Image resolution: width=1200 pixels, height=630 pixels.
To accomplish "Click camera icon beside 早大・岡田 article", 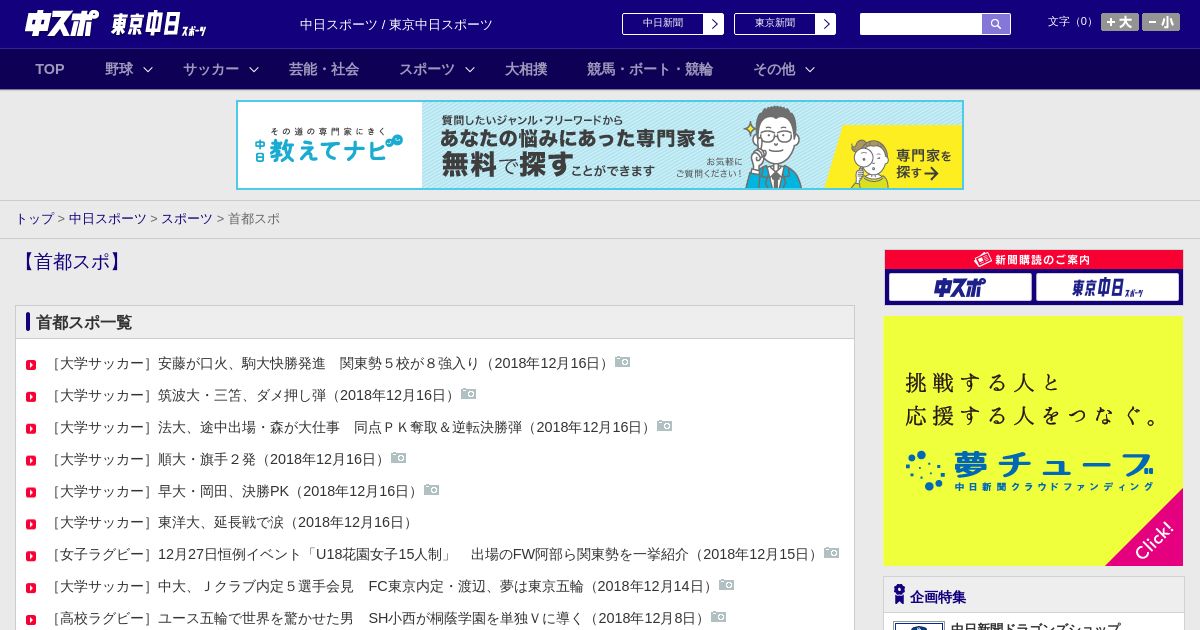I will pos(431,490).
